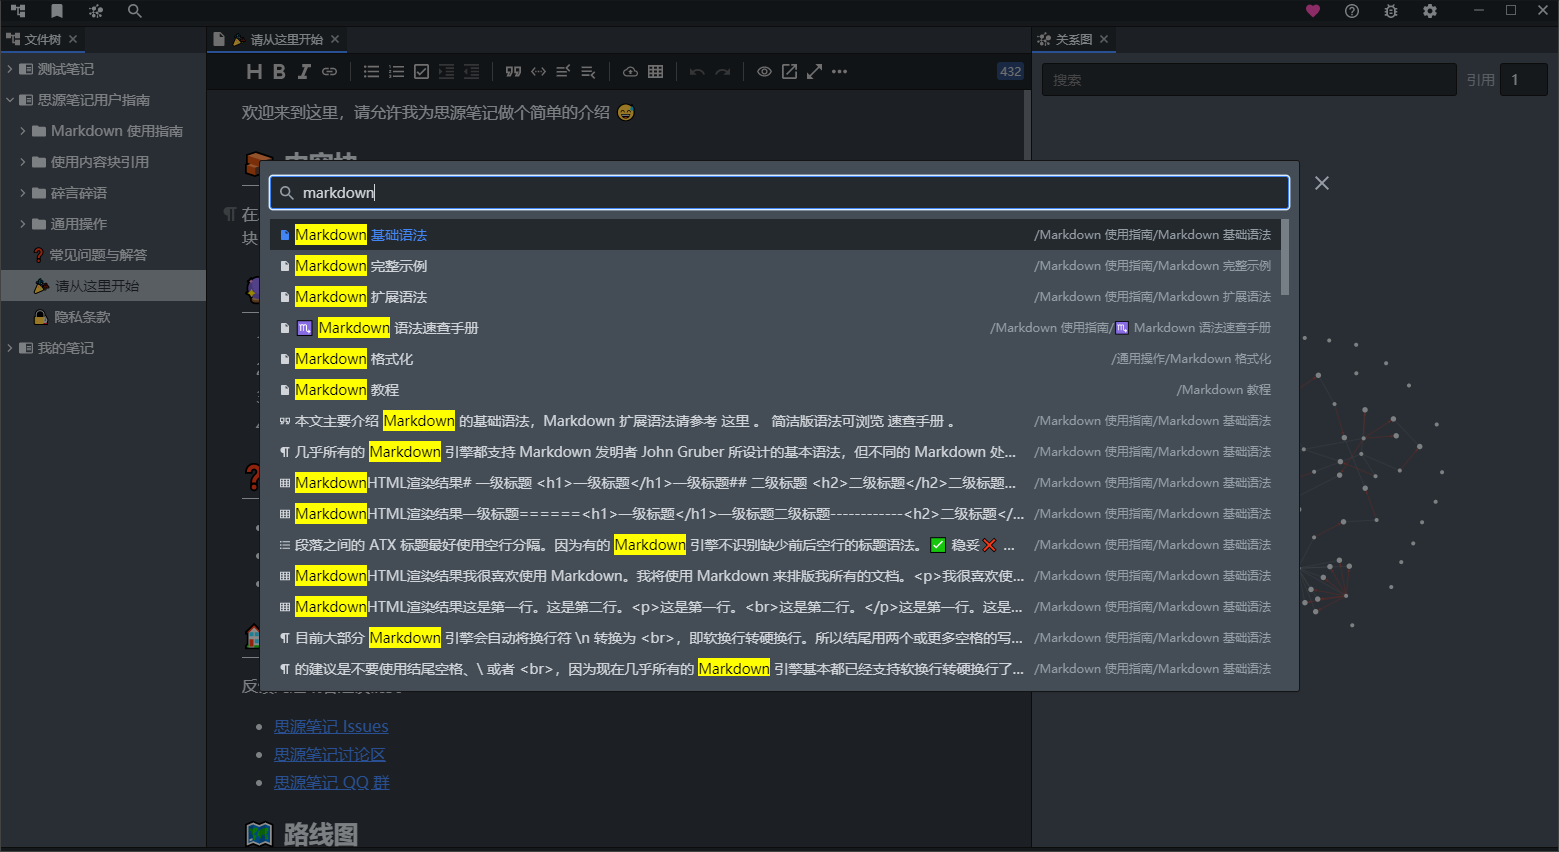The image size is (1559, 852).
Task: Toggle fullscreen with diagonal arrows icon
Action: 814,71
